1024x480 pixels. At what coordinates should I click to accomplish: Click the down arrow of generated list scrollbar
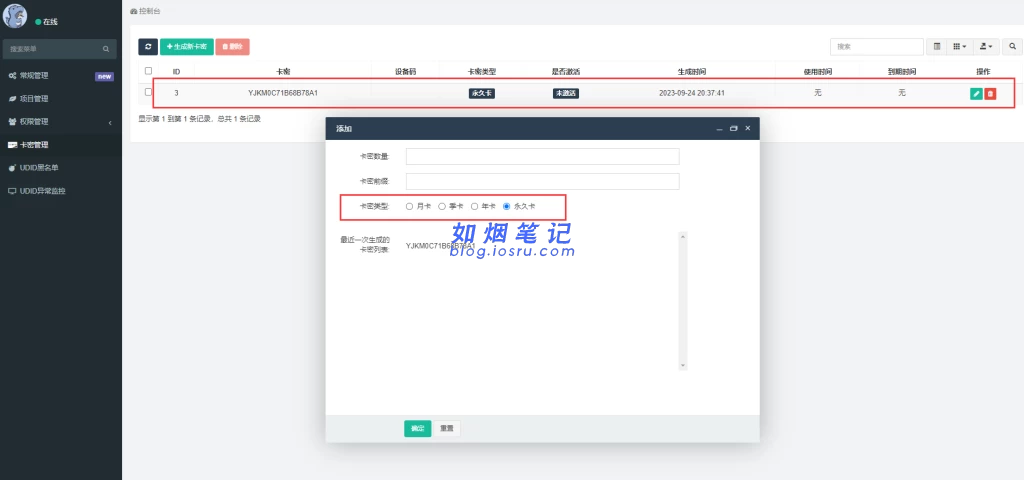pos(683,366)
